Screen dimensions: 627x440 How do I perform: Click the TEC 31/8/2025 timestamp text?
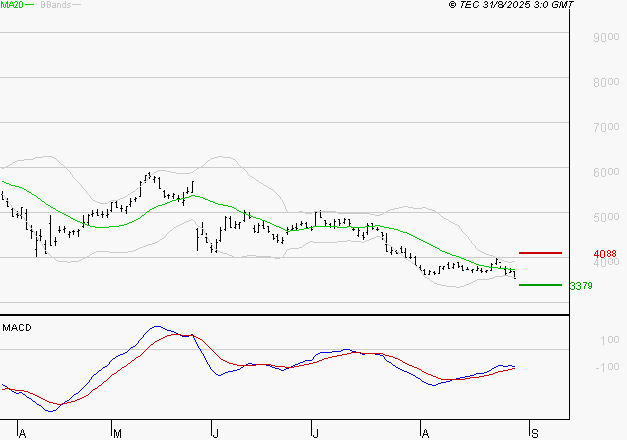click(511, 5)
